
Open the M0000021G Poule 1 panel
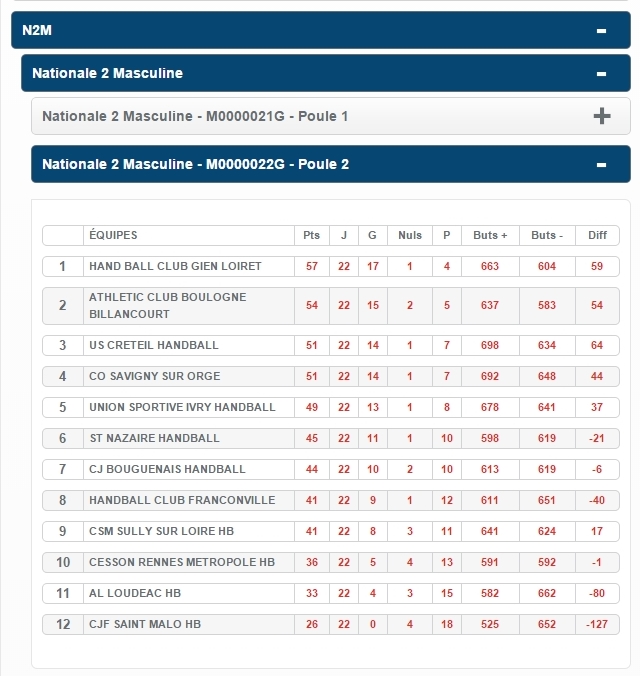pos(300,116)
